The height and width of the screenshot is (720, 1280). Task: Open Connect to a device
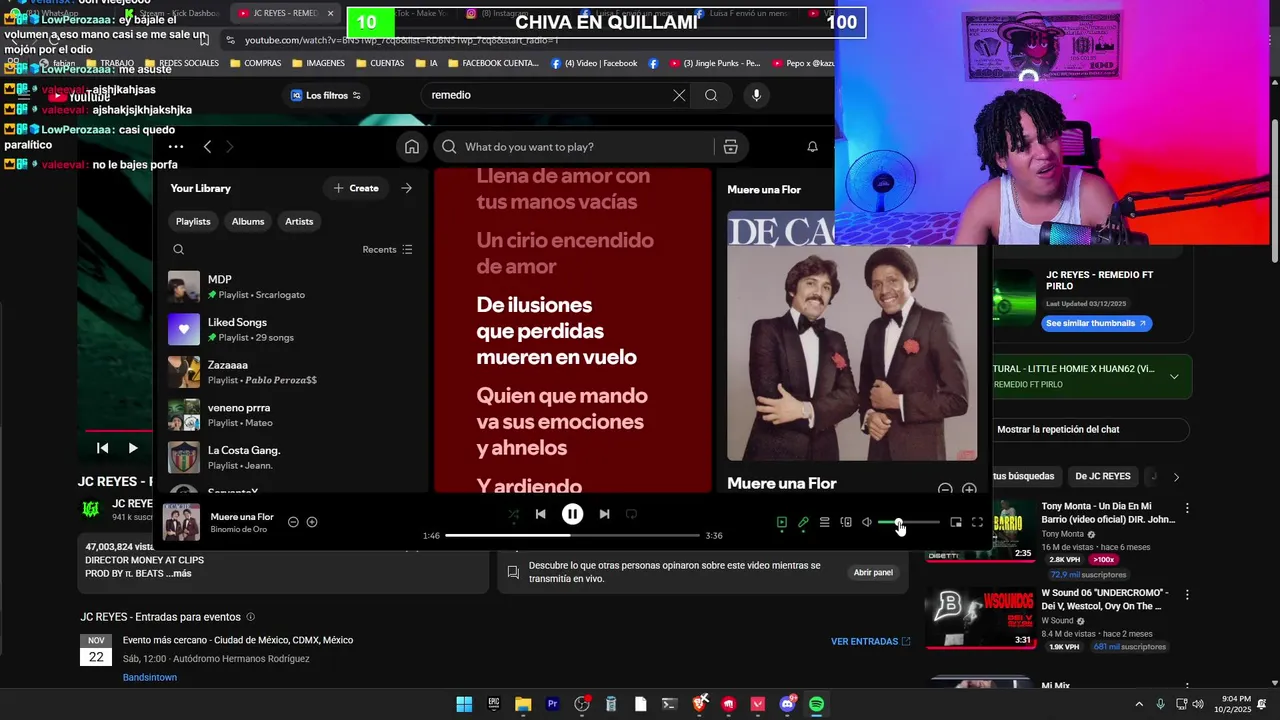(846, 522)
